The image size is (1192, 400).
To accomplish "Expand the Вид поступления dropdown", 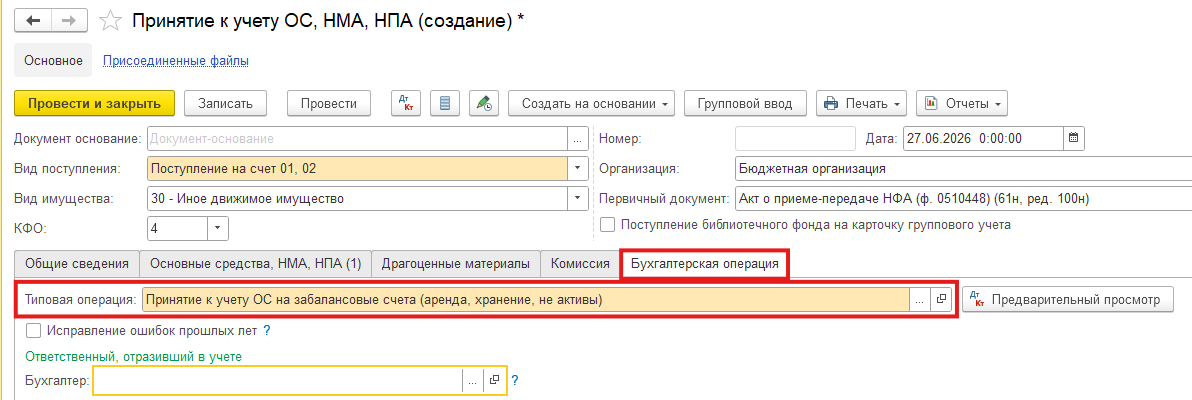I will [x=577, y=168].
